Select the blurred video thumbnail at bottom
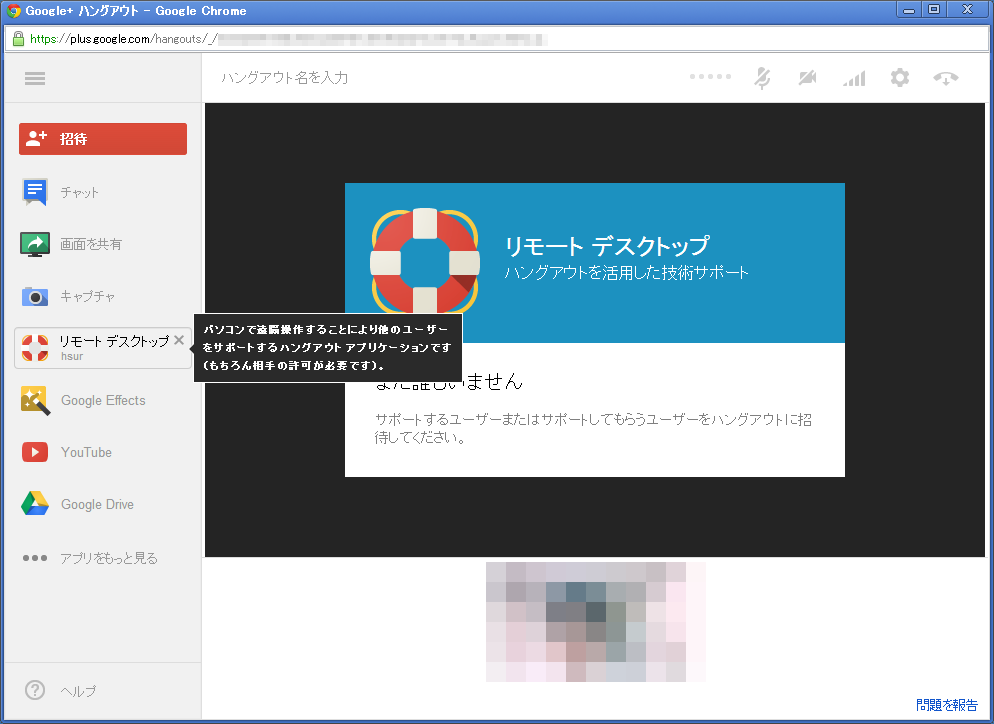The width and height of the screenshot is (994, 724). [595, 621]
